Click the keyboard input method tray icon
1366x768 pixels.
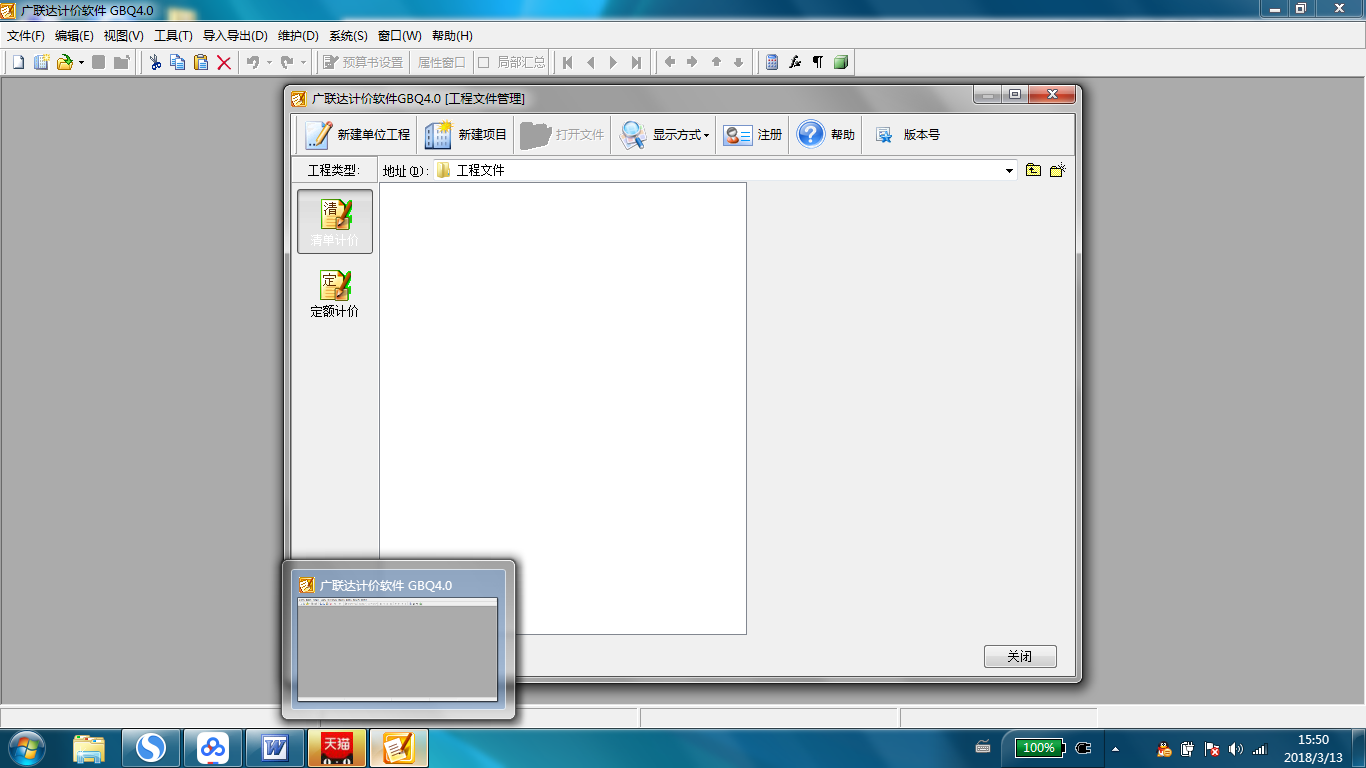pyautogui.click(x=983, y=747)
